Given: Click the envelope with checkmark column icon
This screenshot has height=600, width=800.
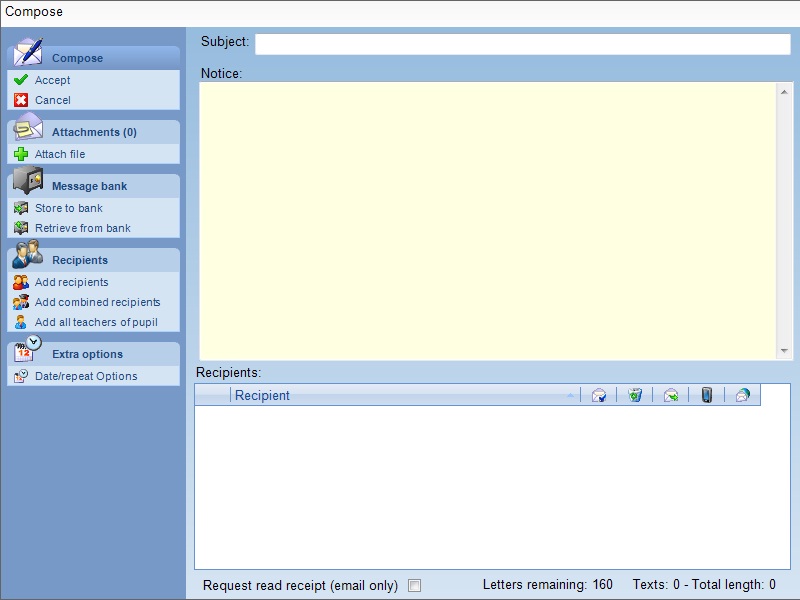Looking at the screenshot, I should (598, 395).
